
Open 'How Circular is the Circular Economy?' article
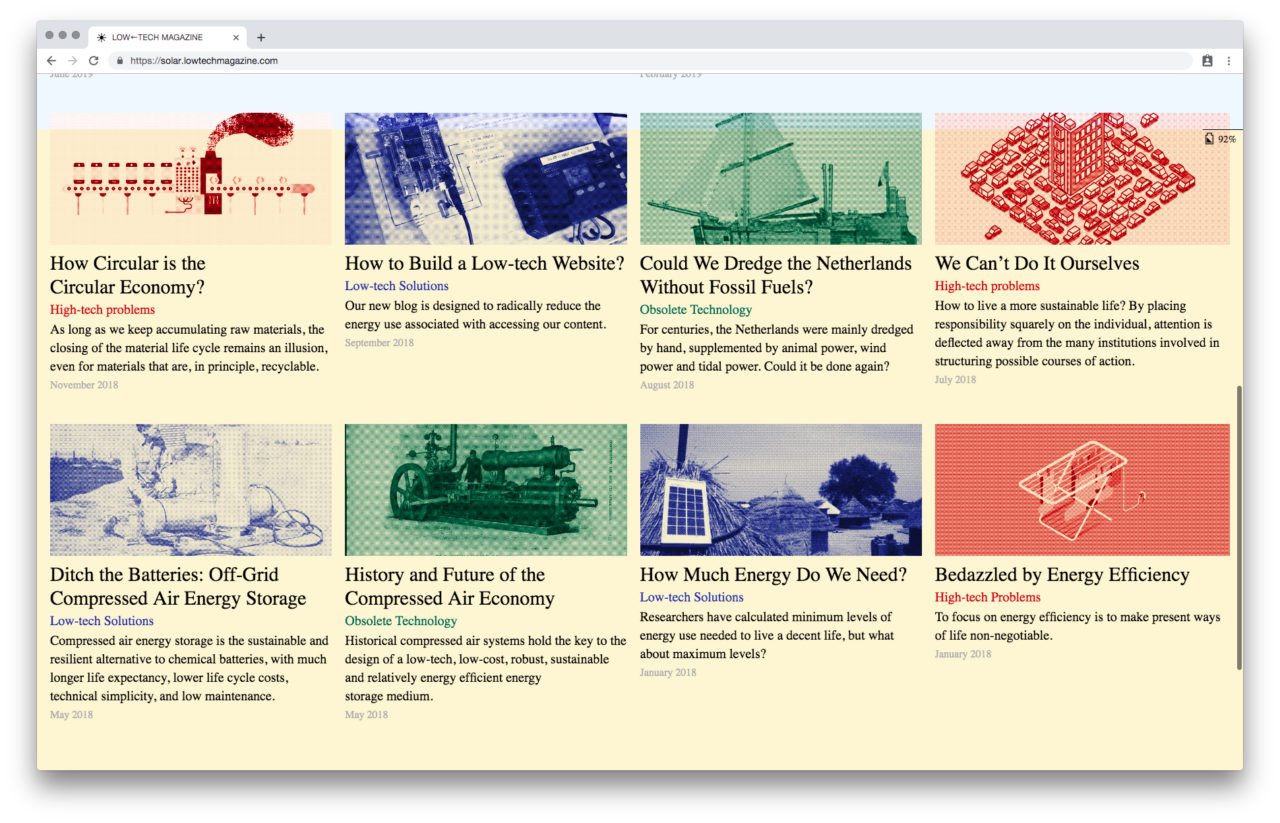click(x=128, y=275)
